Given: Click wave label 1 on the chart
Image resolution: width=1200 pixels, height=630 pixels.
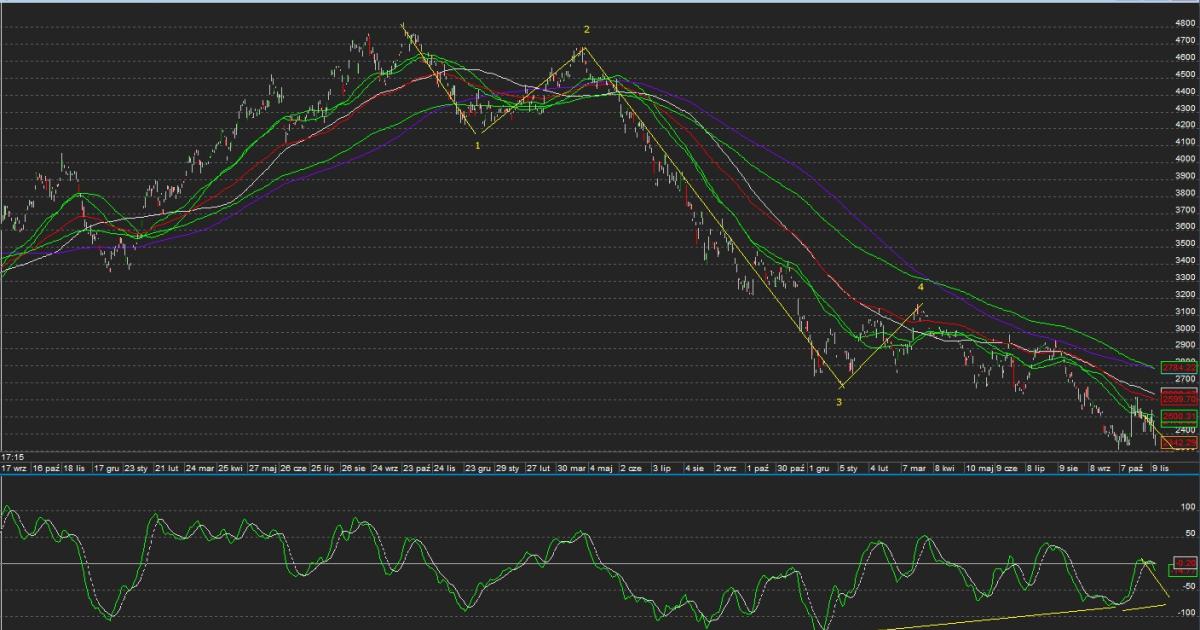Looking at the screenshot, I should coord(477,145).
